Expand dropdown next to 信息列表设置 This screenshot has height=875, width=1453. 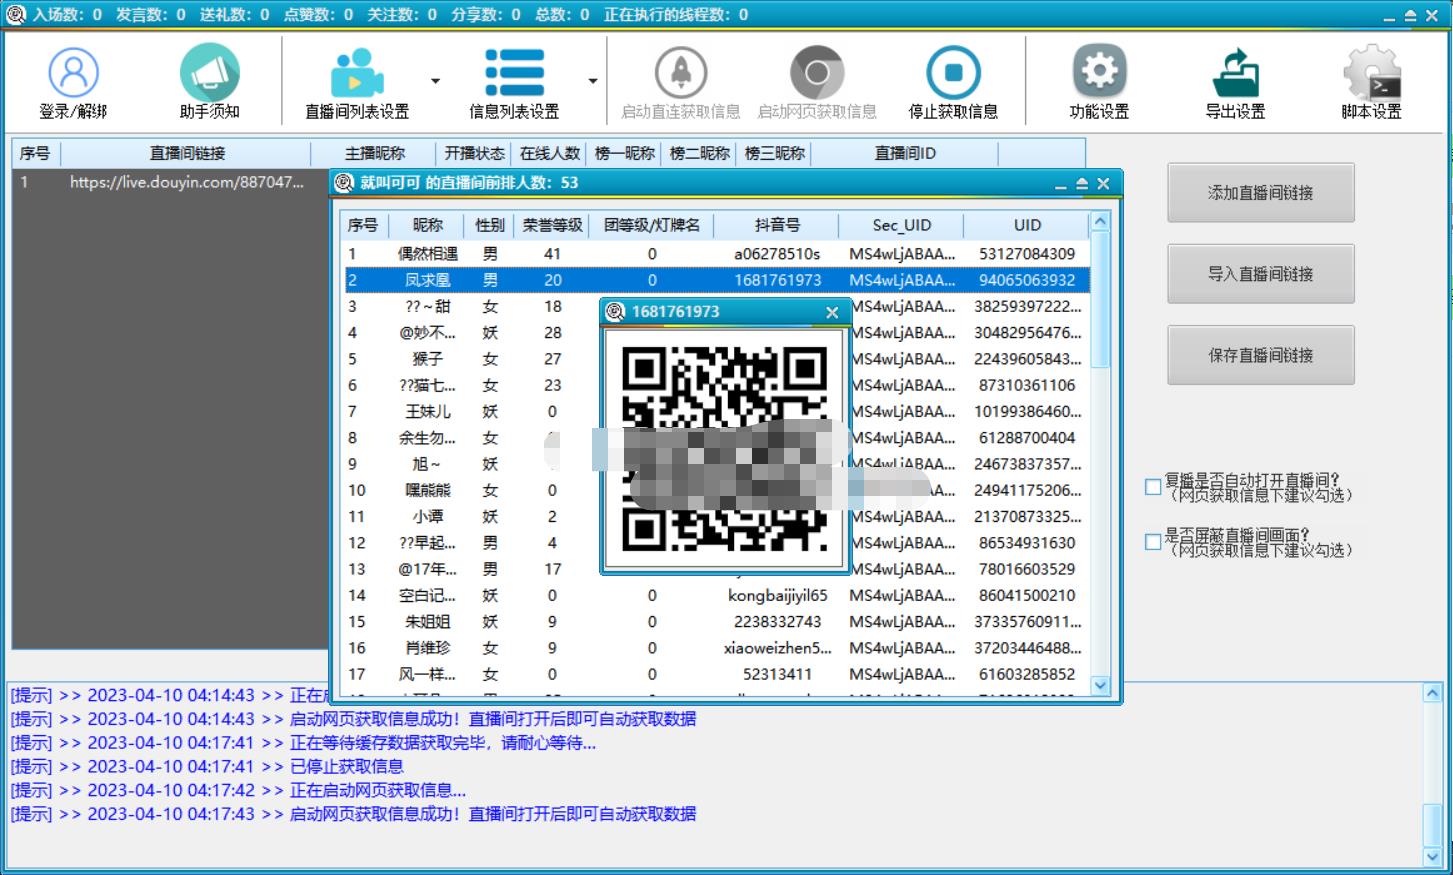(592, 81)
